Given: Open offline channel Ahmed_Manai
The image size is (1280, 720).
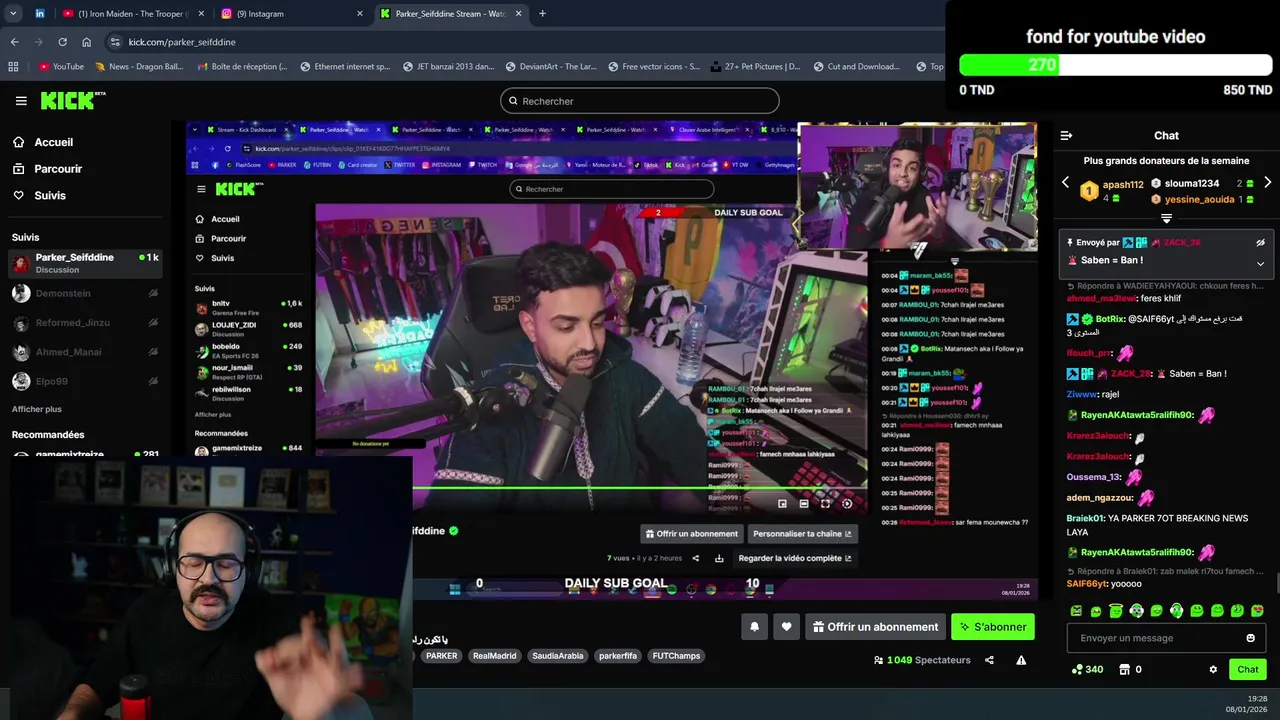Looking at the screenshot, I should (x=84, y=352).
